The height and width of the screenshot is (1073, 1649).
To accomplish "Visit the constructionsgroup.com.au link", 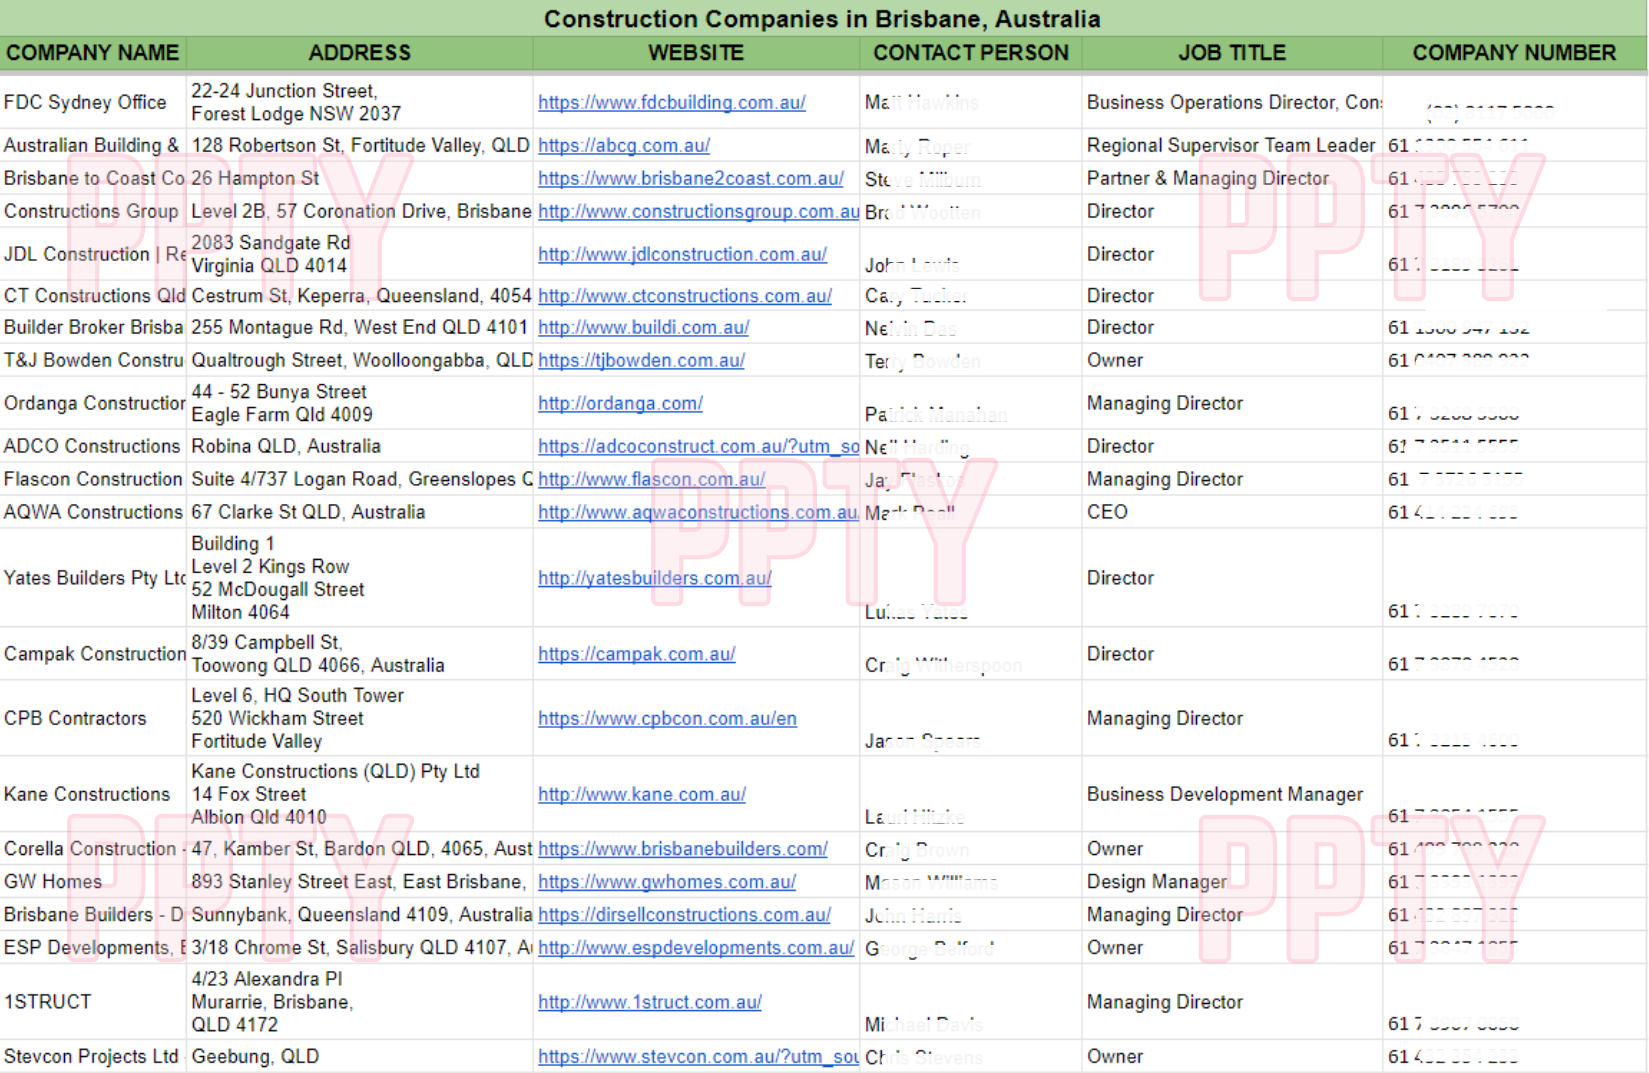I will (698, 212).
